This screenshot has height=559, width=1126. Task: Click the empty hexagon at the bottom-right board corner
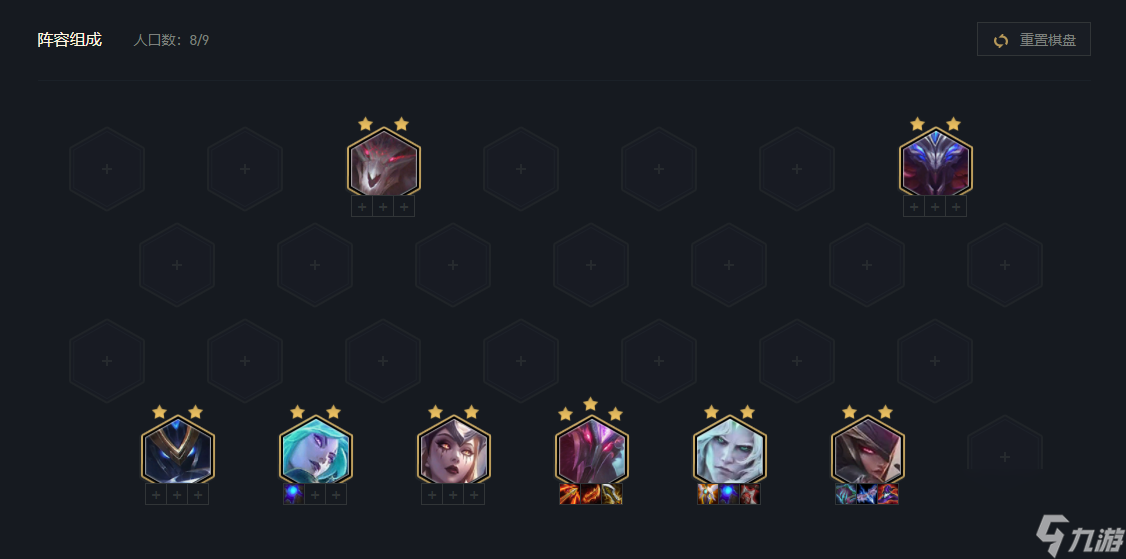pos(1005,456)
